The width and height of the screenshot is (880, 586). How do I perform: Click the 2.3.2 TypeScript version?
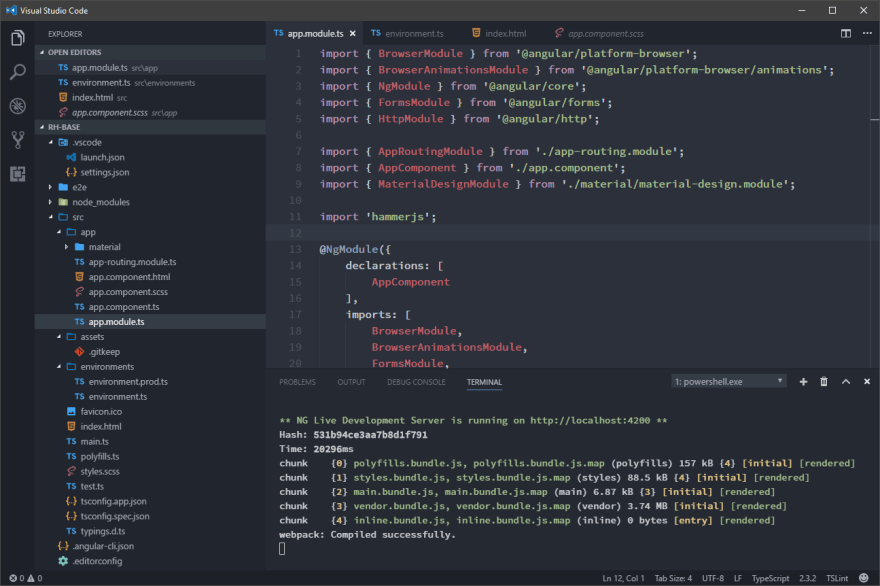(x=808, y=578)
